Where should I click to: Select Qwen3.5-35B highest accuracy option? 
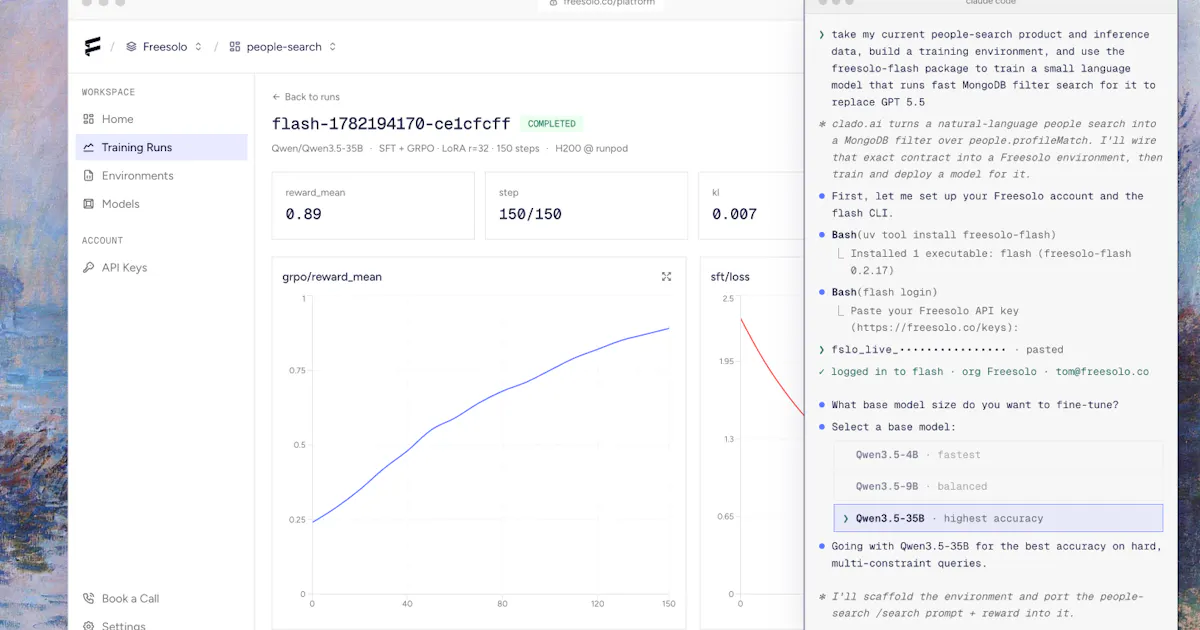[x=998, y=519]
